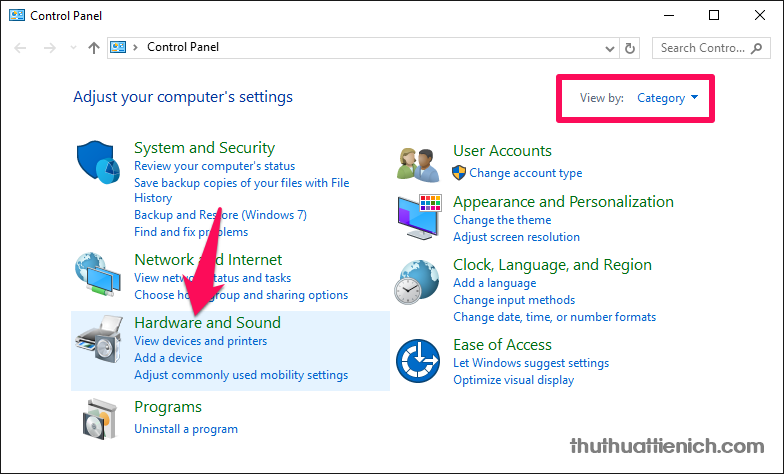Click the Hardware and Sound heading

pyautogui.click(x=207, y=323)
